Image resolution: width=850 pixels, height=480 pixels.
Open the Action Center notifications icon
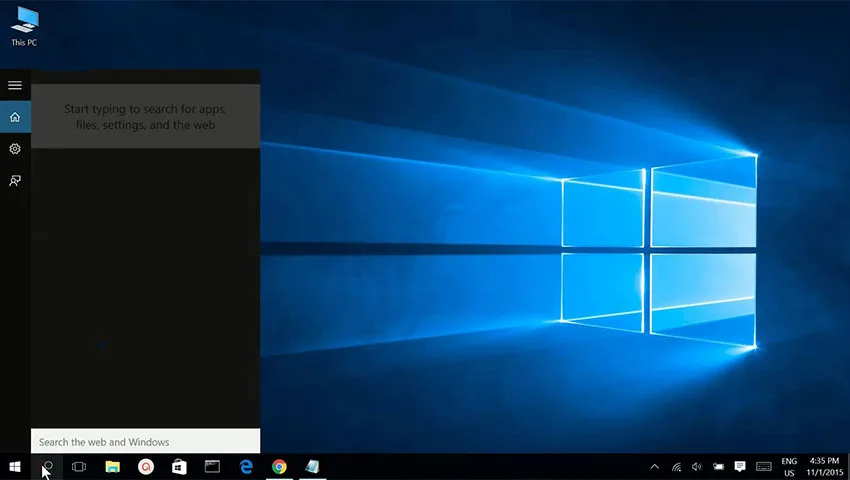740,466
